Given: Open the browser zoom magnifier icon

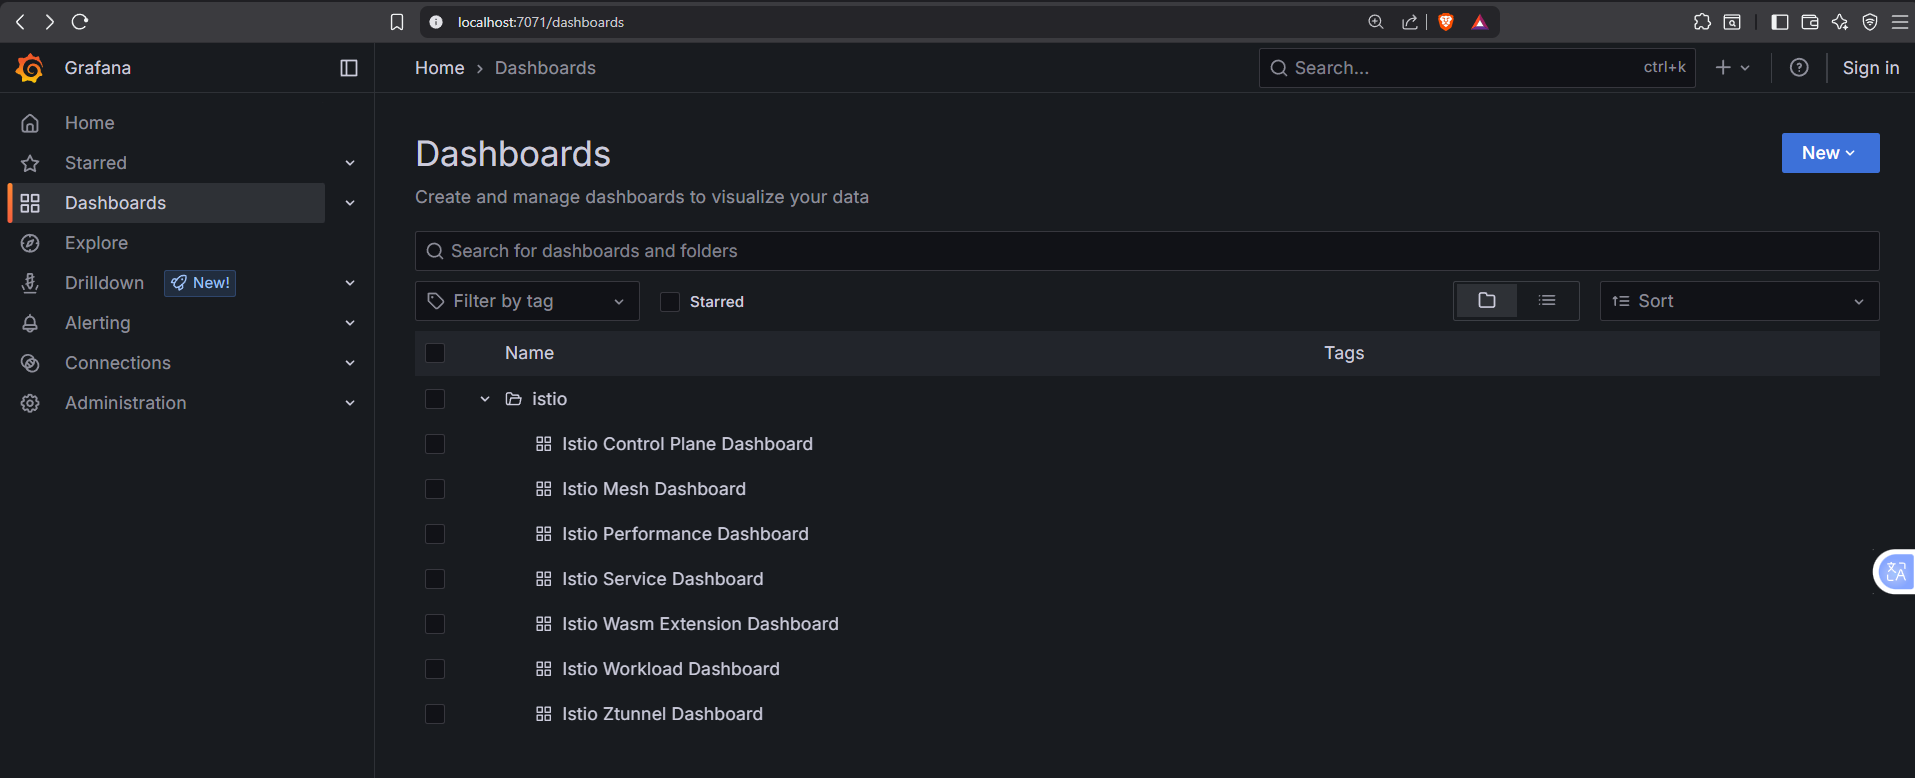Looking at the screenshot, I should click(x=1376, y=22).
